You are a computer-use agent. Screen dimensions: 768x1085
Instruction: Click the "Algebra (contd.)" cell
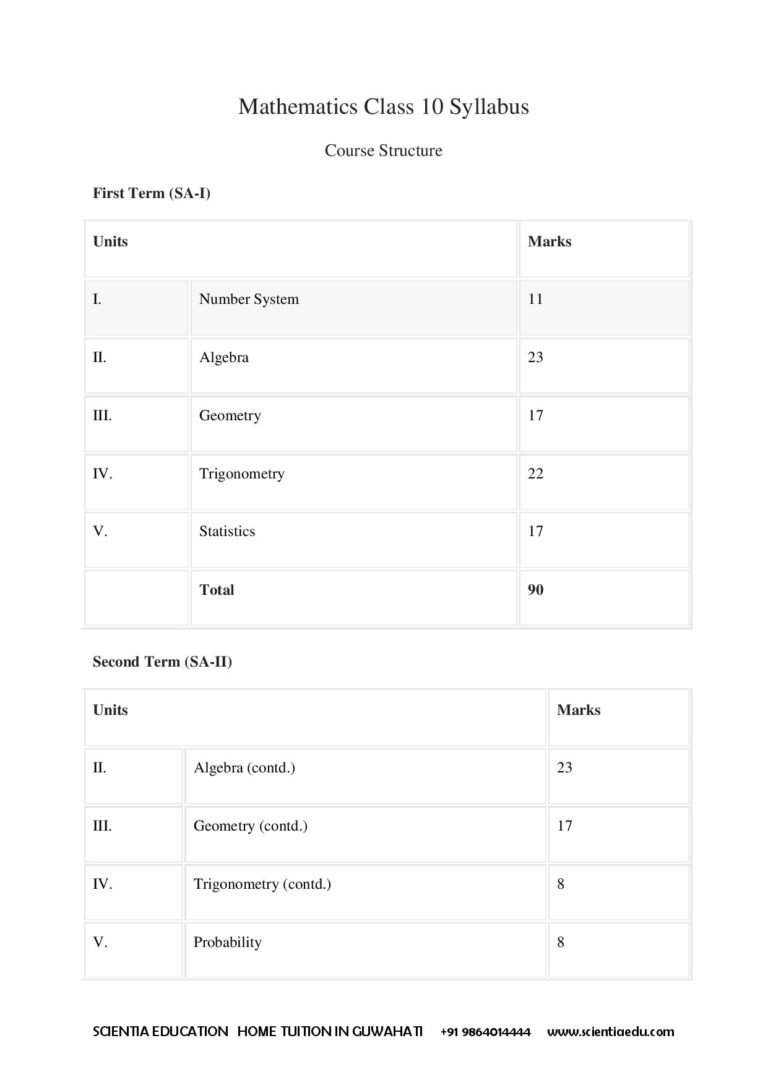click(x=244, y=768)
